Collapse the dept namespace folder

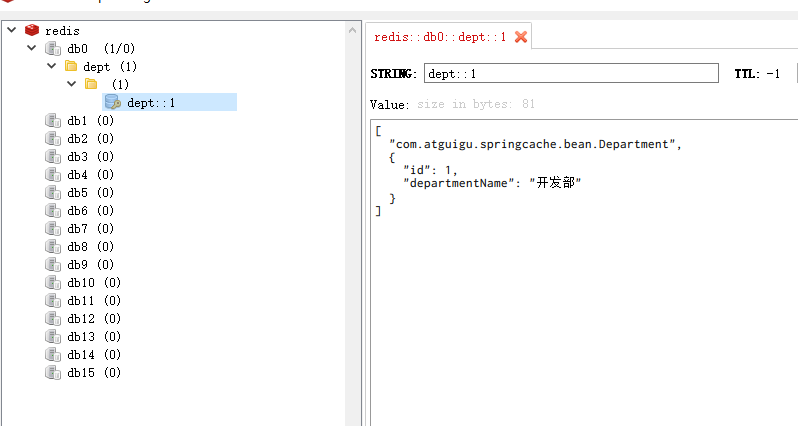coord(51,66)
